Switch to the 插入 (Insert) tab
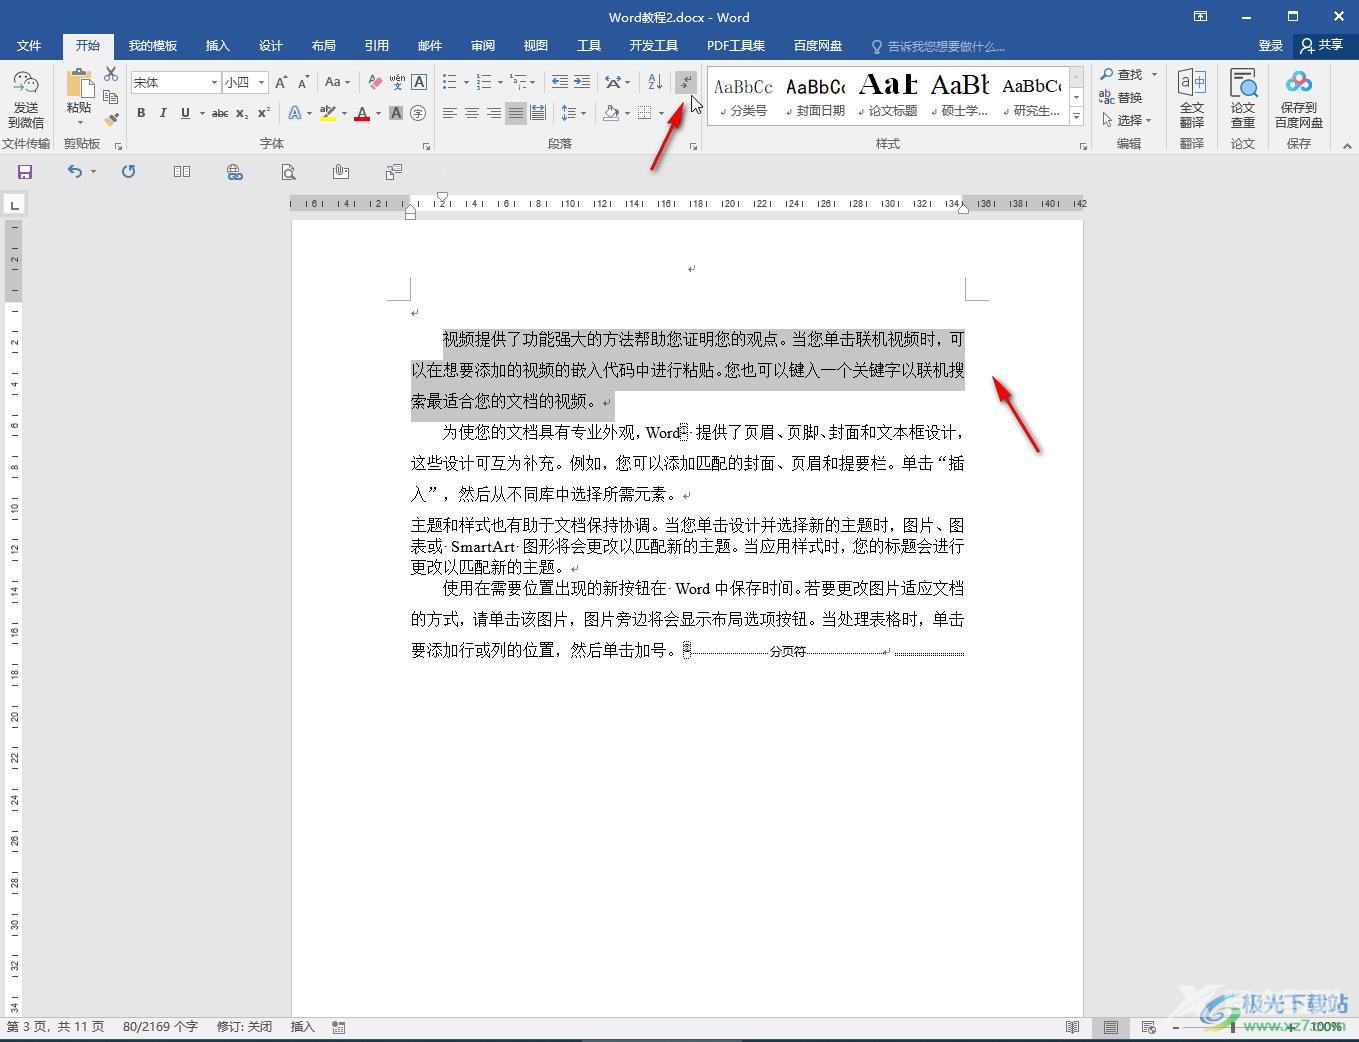1359x1042 pixels. point(218,46)
